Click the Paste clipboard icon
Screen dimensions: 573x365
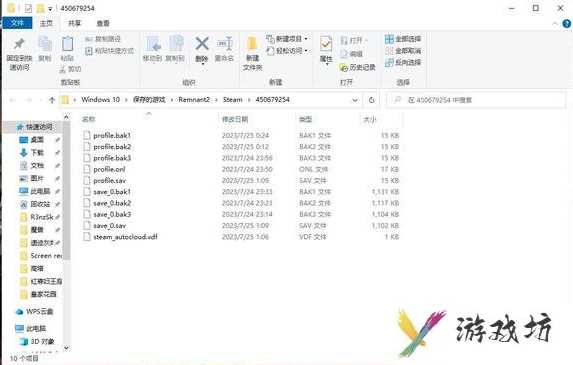tap(67, 44)
